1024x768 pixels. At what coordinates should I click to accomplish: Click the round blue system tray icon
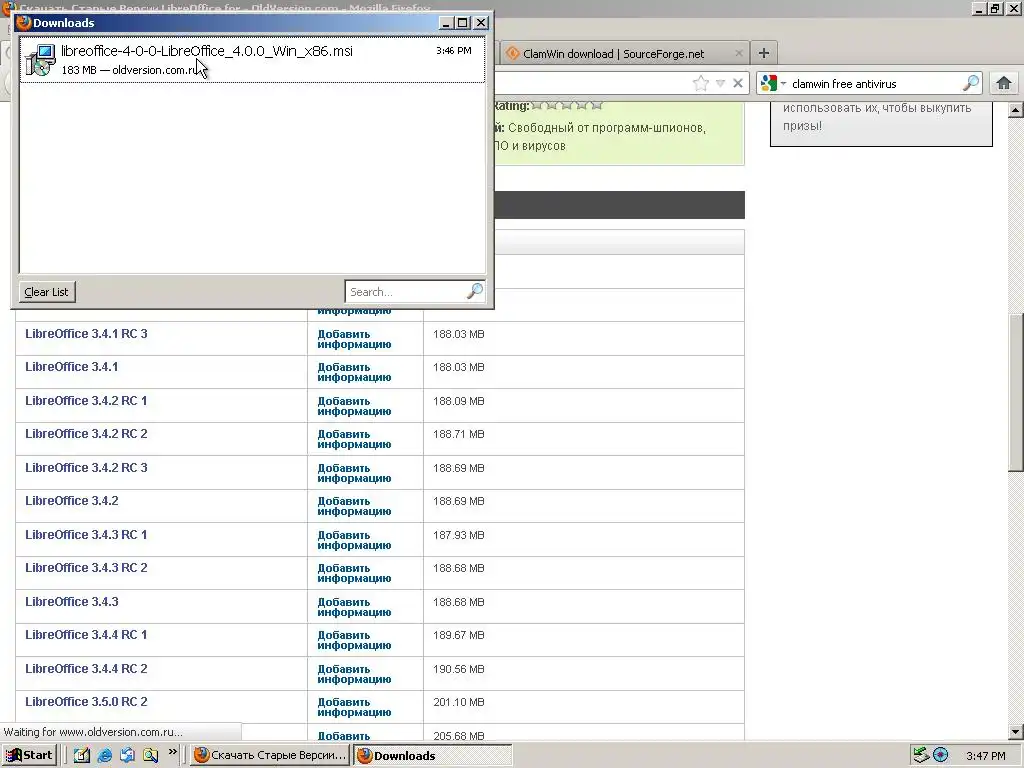(940, 755)
